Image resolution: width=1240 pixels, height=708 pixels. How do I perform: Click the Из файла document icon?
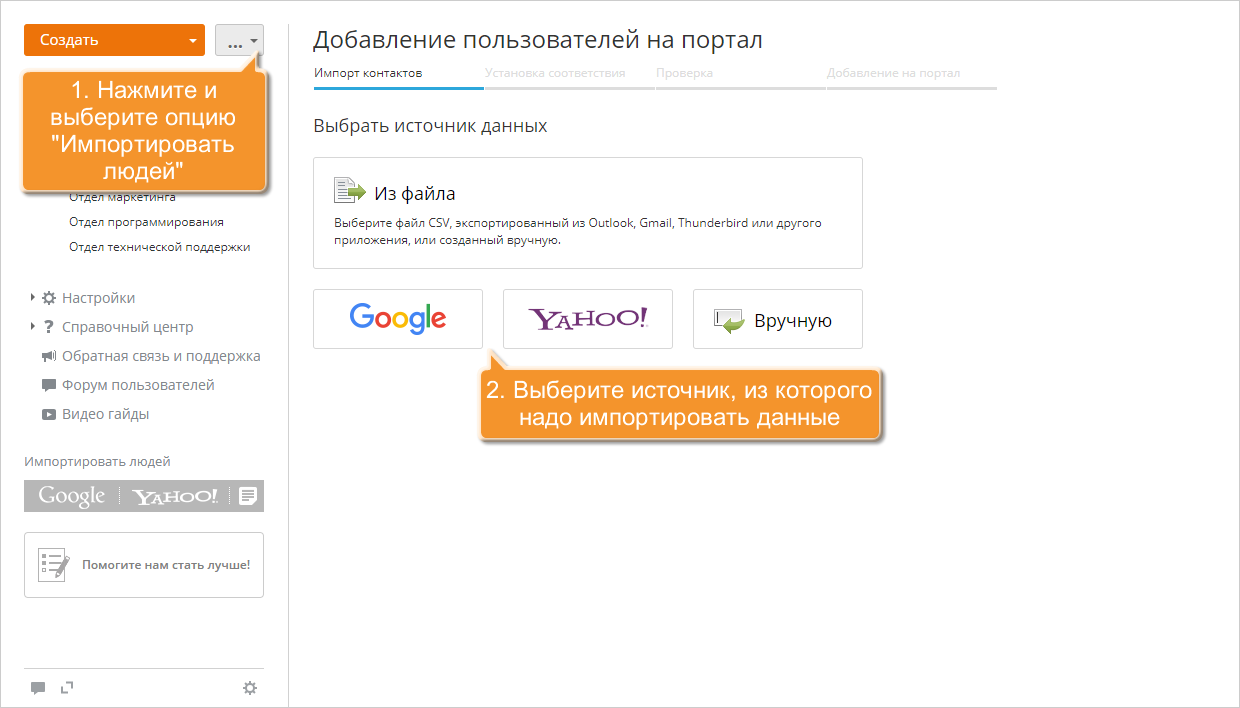(x=350, y=191)
